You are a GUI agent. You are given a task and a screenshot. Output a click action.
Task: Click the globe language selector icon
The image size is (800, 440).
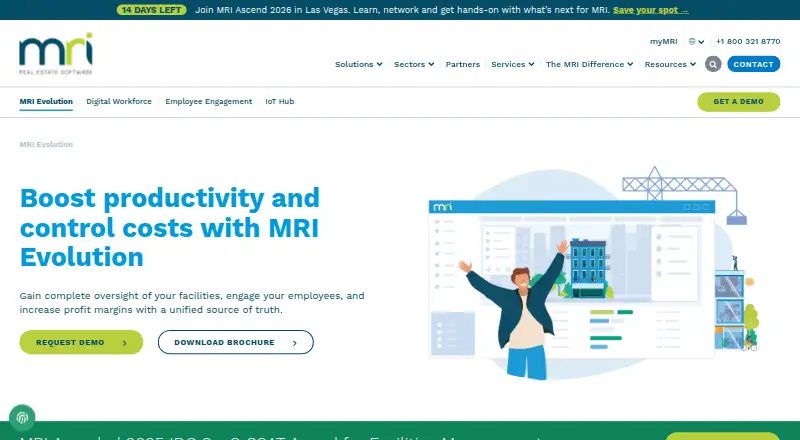[x=692, y=41]
